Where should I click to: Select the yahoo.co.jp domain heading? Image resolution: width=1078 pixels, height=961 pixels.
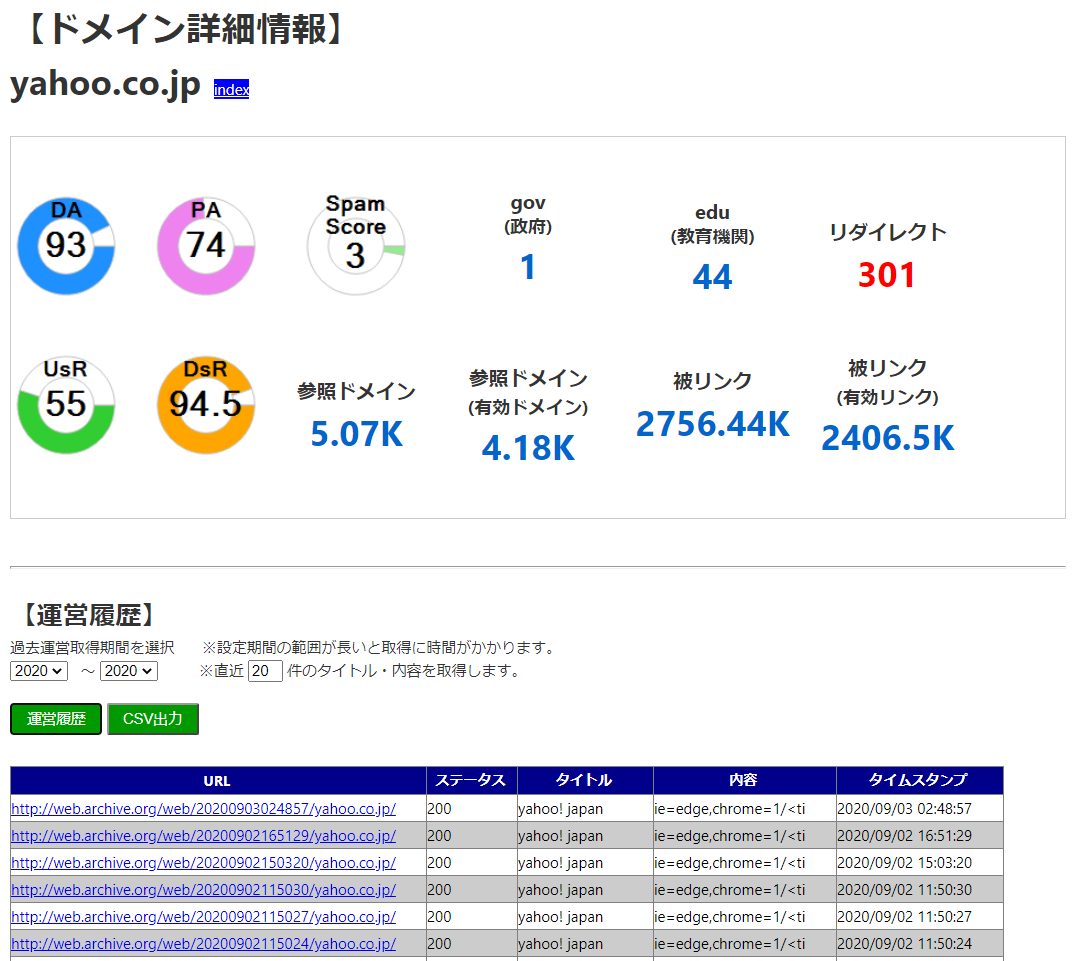[x=105, y=85]
